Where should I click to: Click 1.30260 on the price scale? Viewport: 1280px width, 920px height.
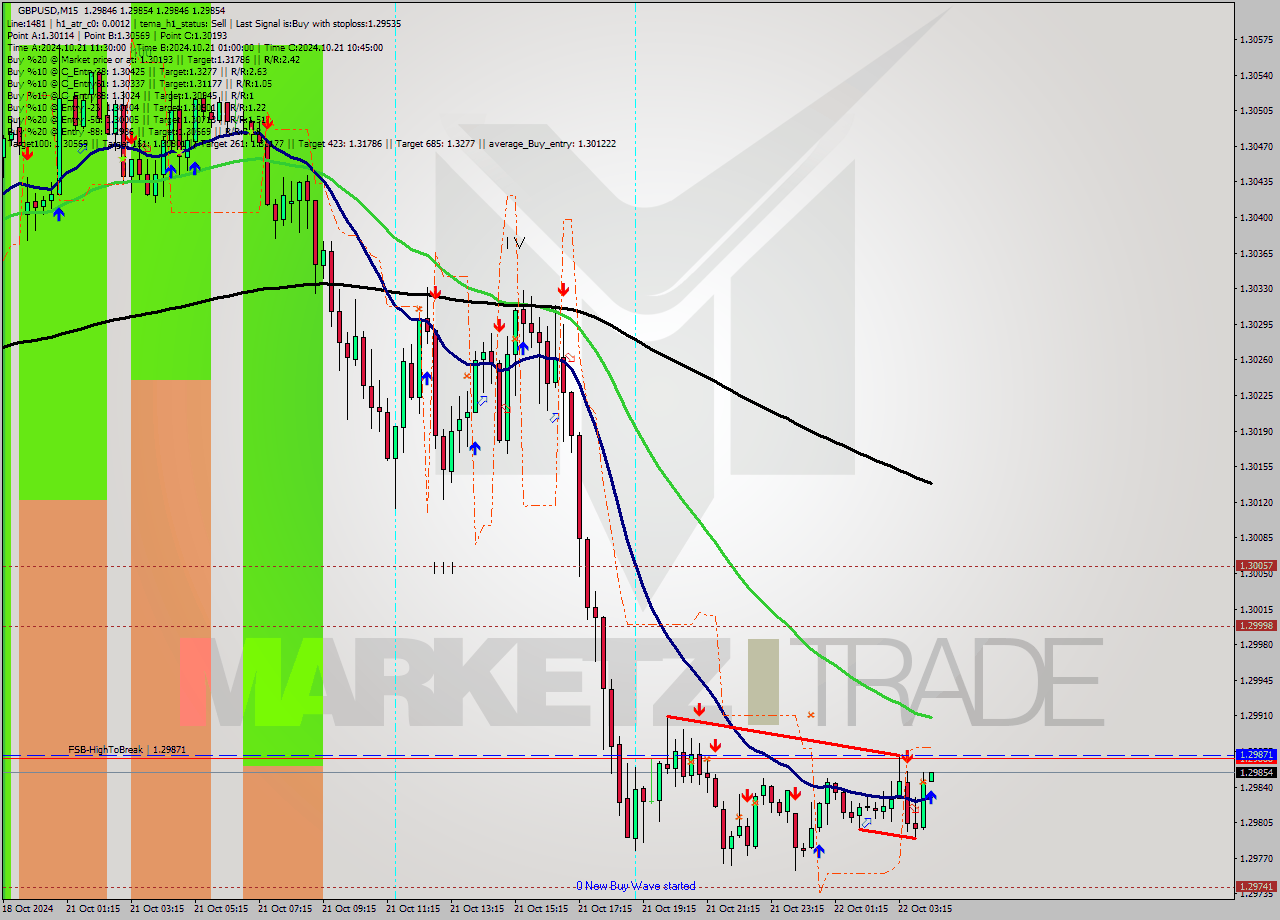click(x=1255, y=360)
